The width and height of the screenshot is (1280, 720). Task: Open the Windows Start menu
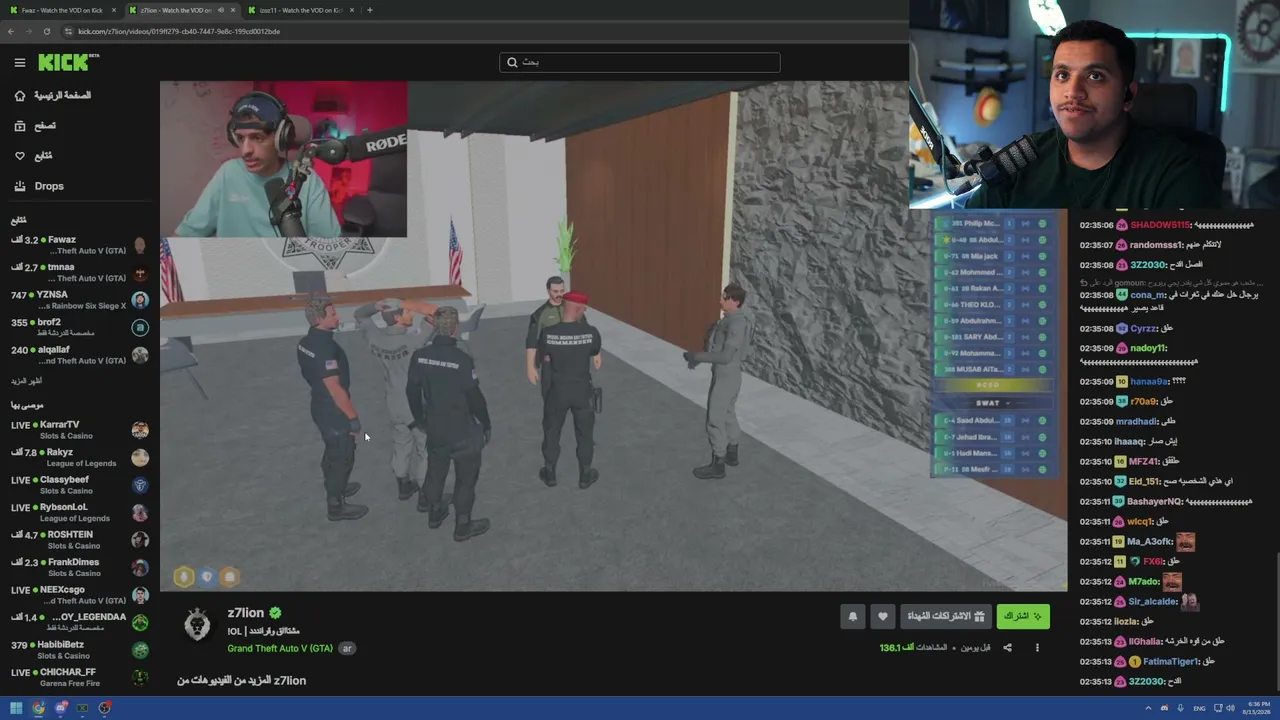(16, 708)
